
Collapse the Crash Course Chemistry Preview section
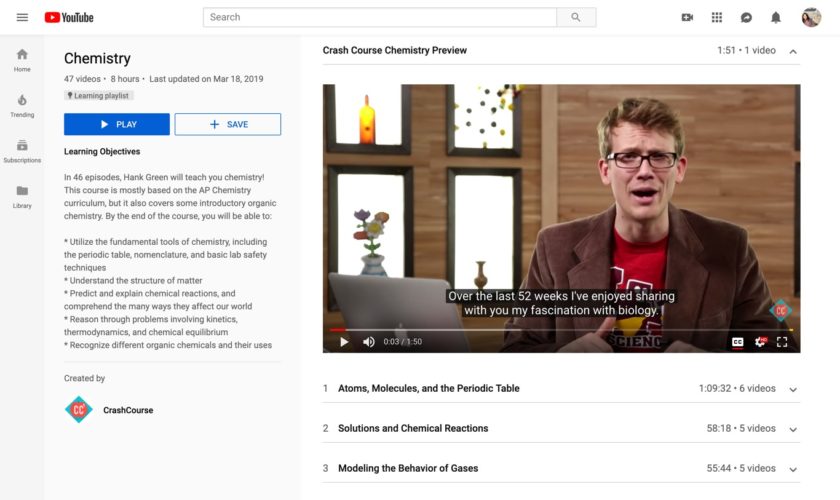coord(793,51)
